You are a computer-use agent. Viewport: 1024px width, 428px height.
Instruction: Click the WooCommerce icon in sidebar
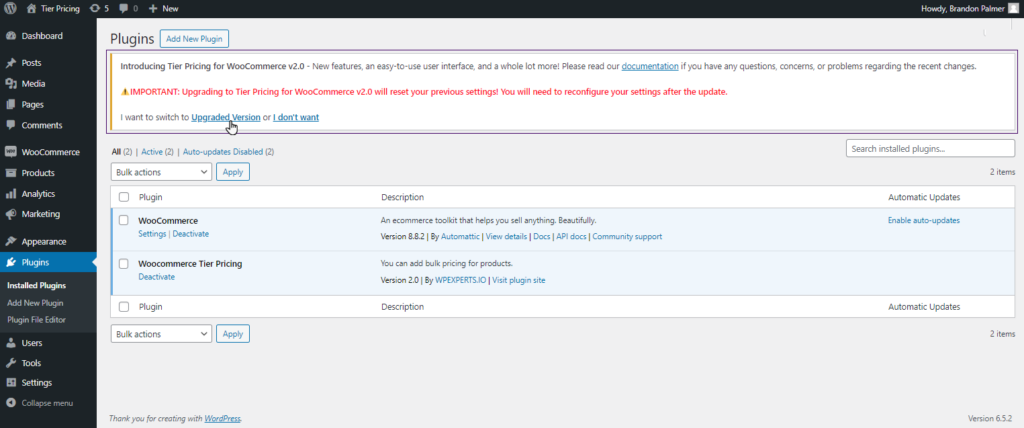10,152
